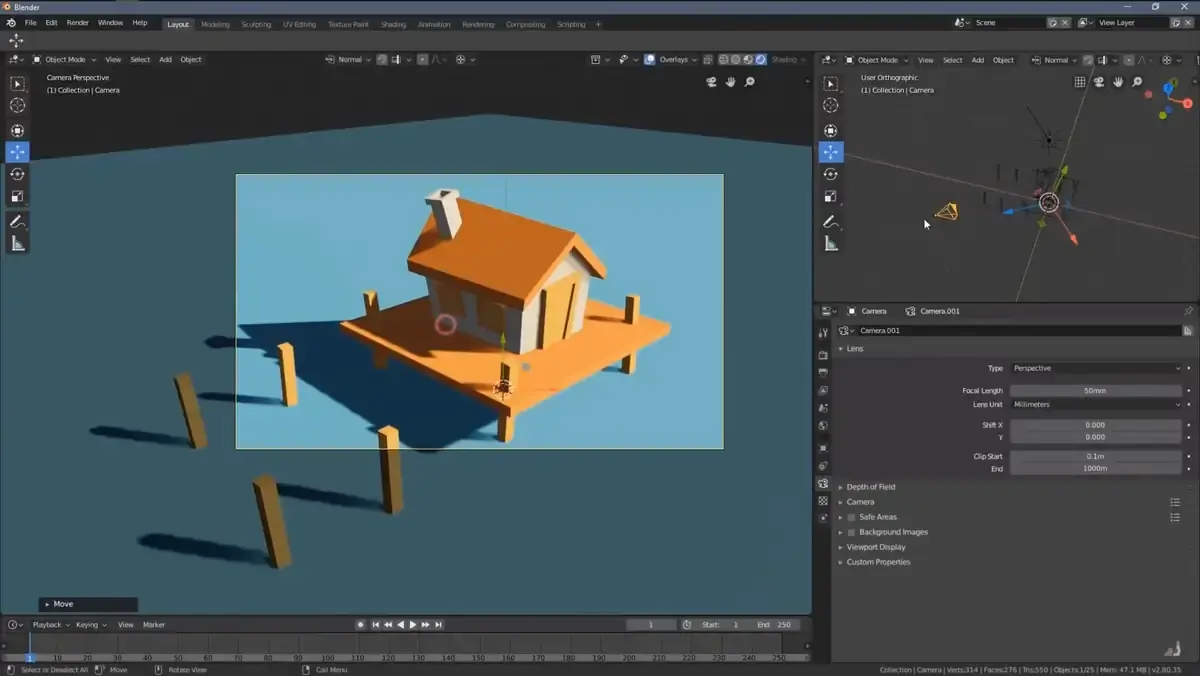Screen dimensions: 1200x676
Task: Click the Blender logo menu icon
Action: (11, 23)
